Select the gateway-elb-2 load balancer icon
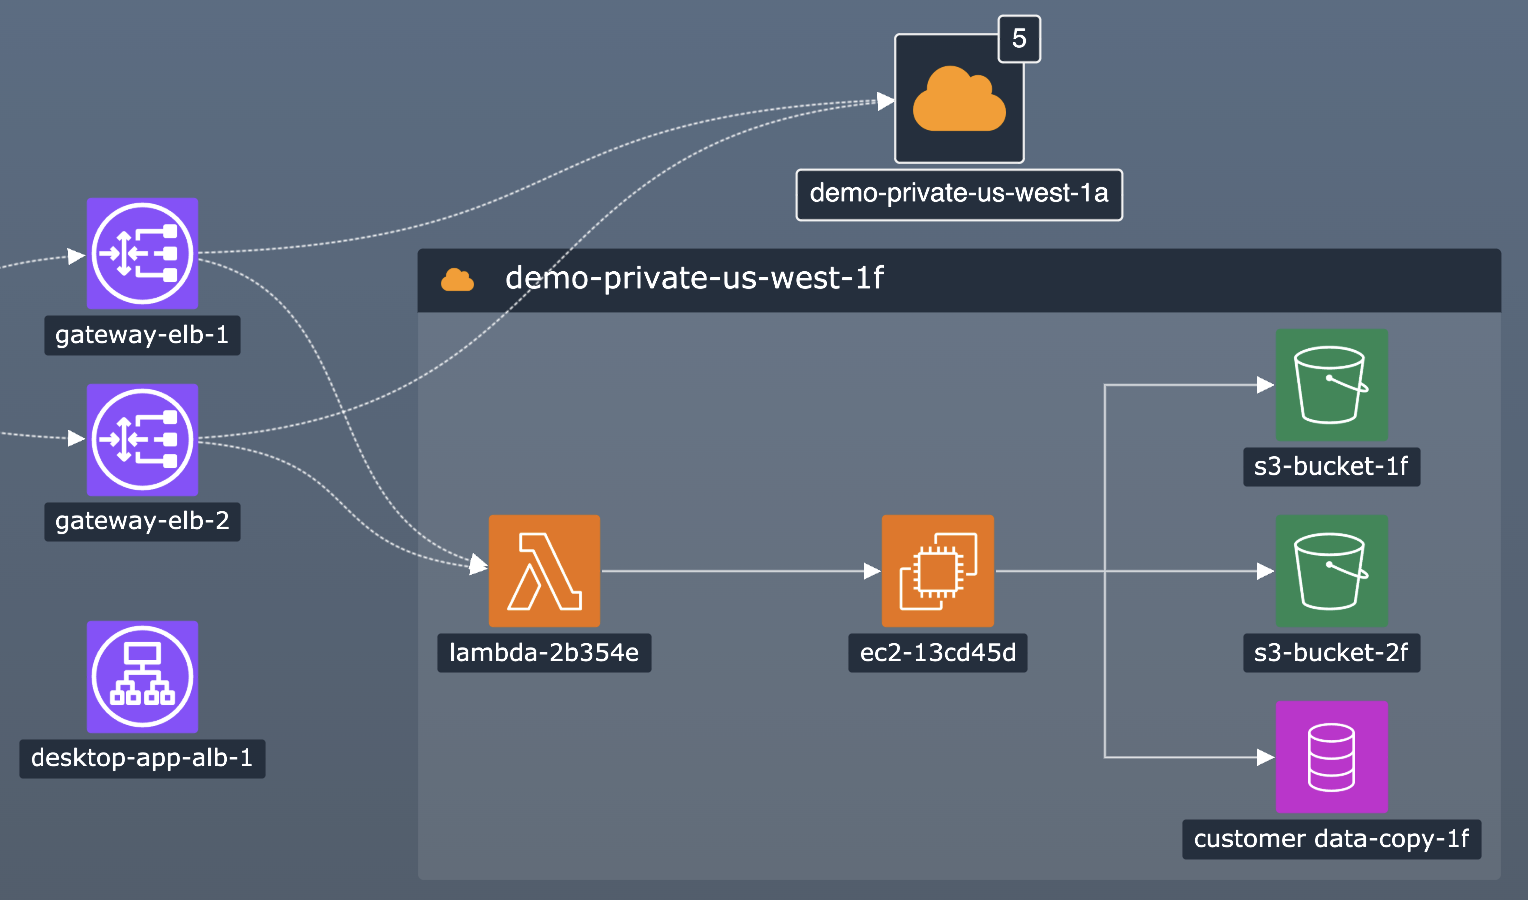Viewport: 1528px width, 900px height. tap(142, 439)
